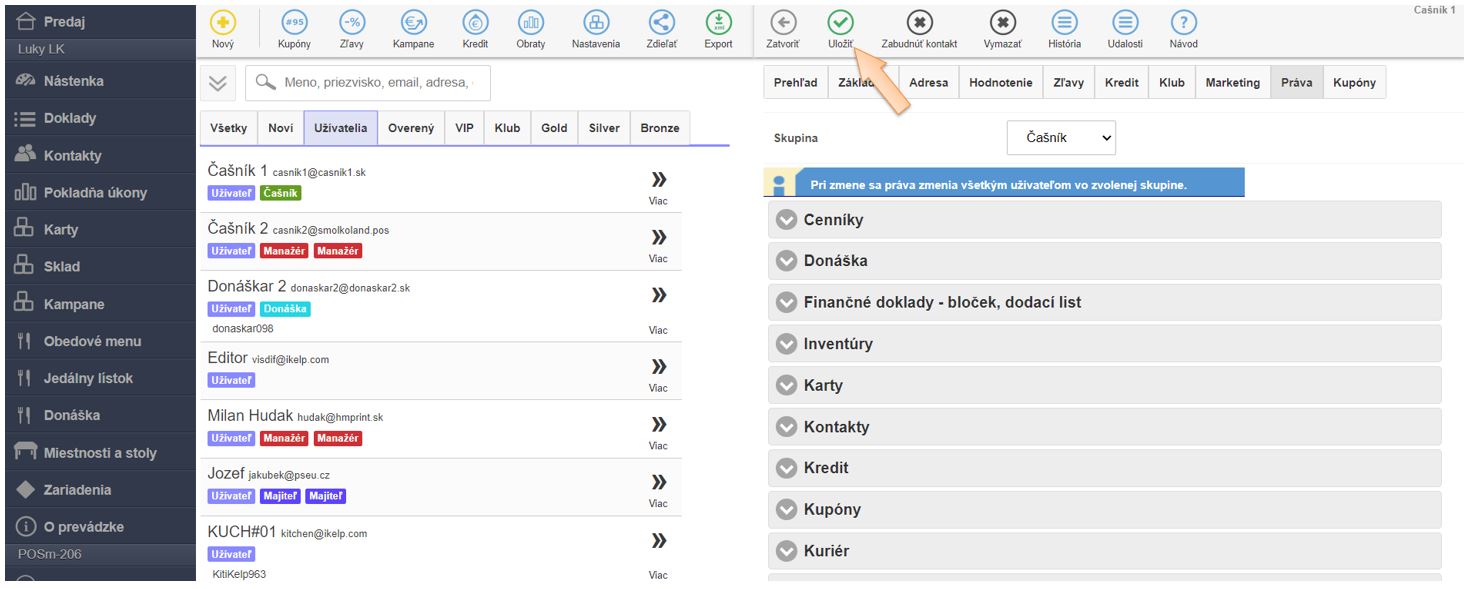Open the Kupóny toolbar icon

point(294,23)
